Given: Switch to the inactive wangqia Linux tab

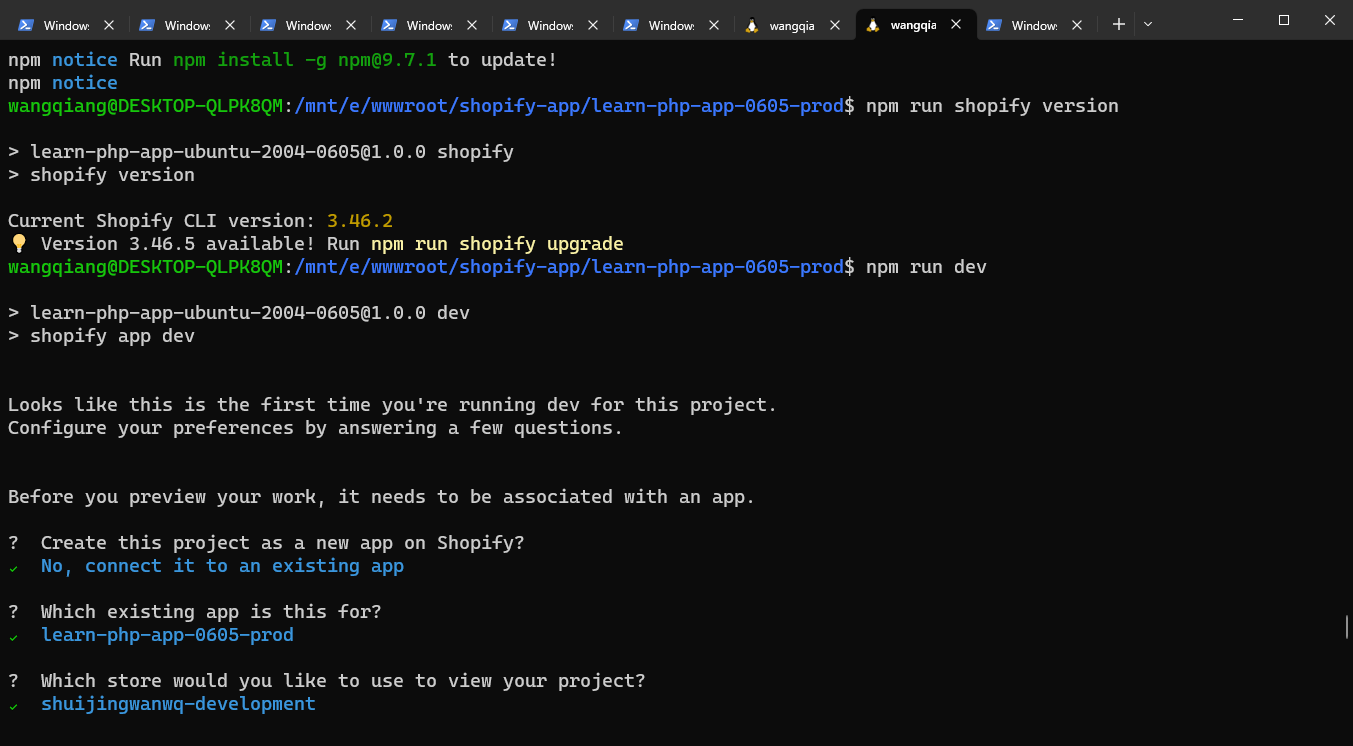Looking at the screenshot, I should 791,25.
